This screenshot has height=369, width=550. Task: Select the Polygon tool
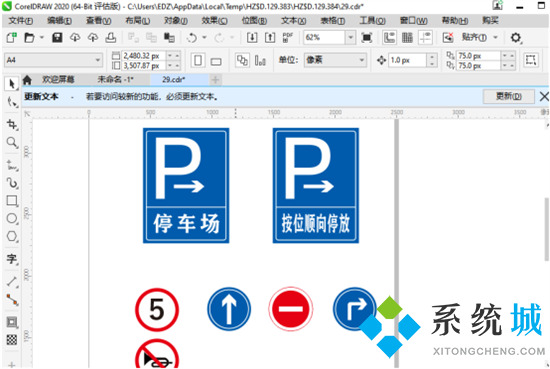click(12, 236)
